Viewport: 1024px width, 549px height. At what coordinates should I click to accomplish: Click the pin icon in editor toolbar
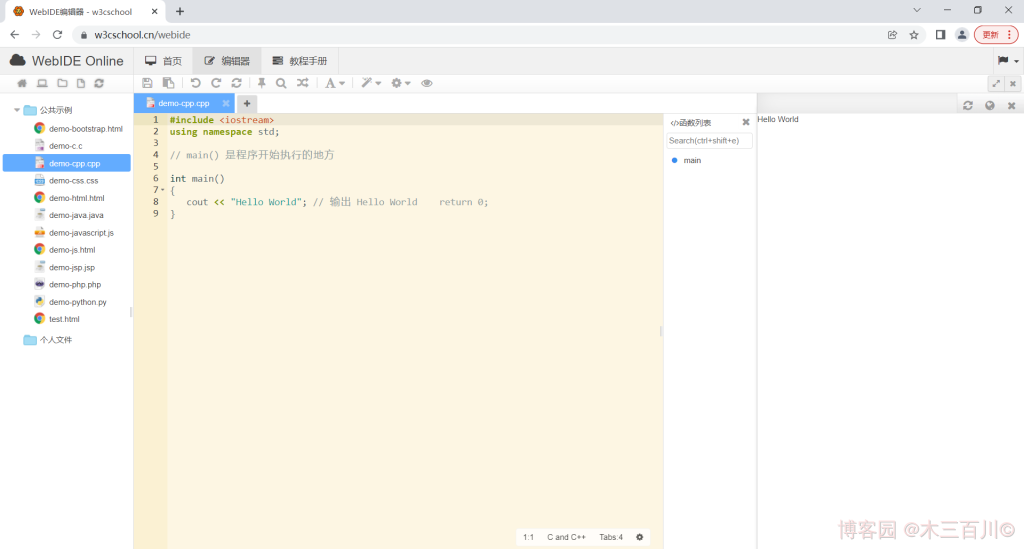262,83
